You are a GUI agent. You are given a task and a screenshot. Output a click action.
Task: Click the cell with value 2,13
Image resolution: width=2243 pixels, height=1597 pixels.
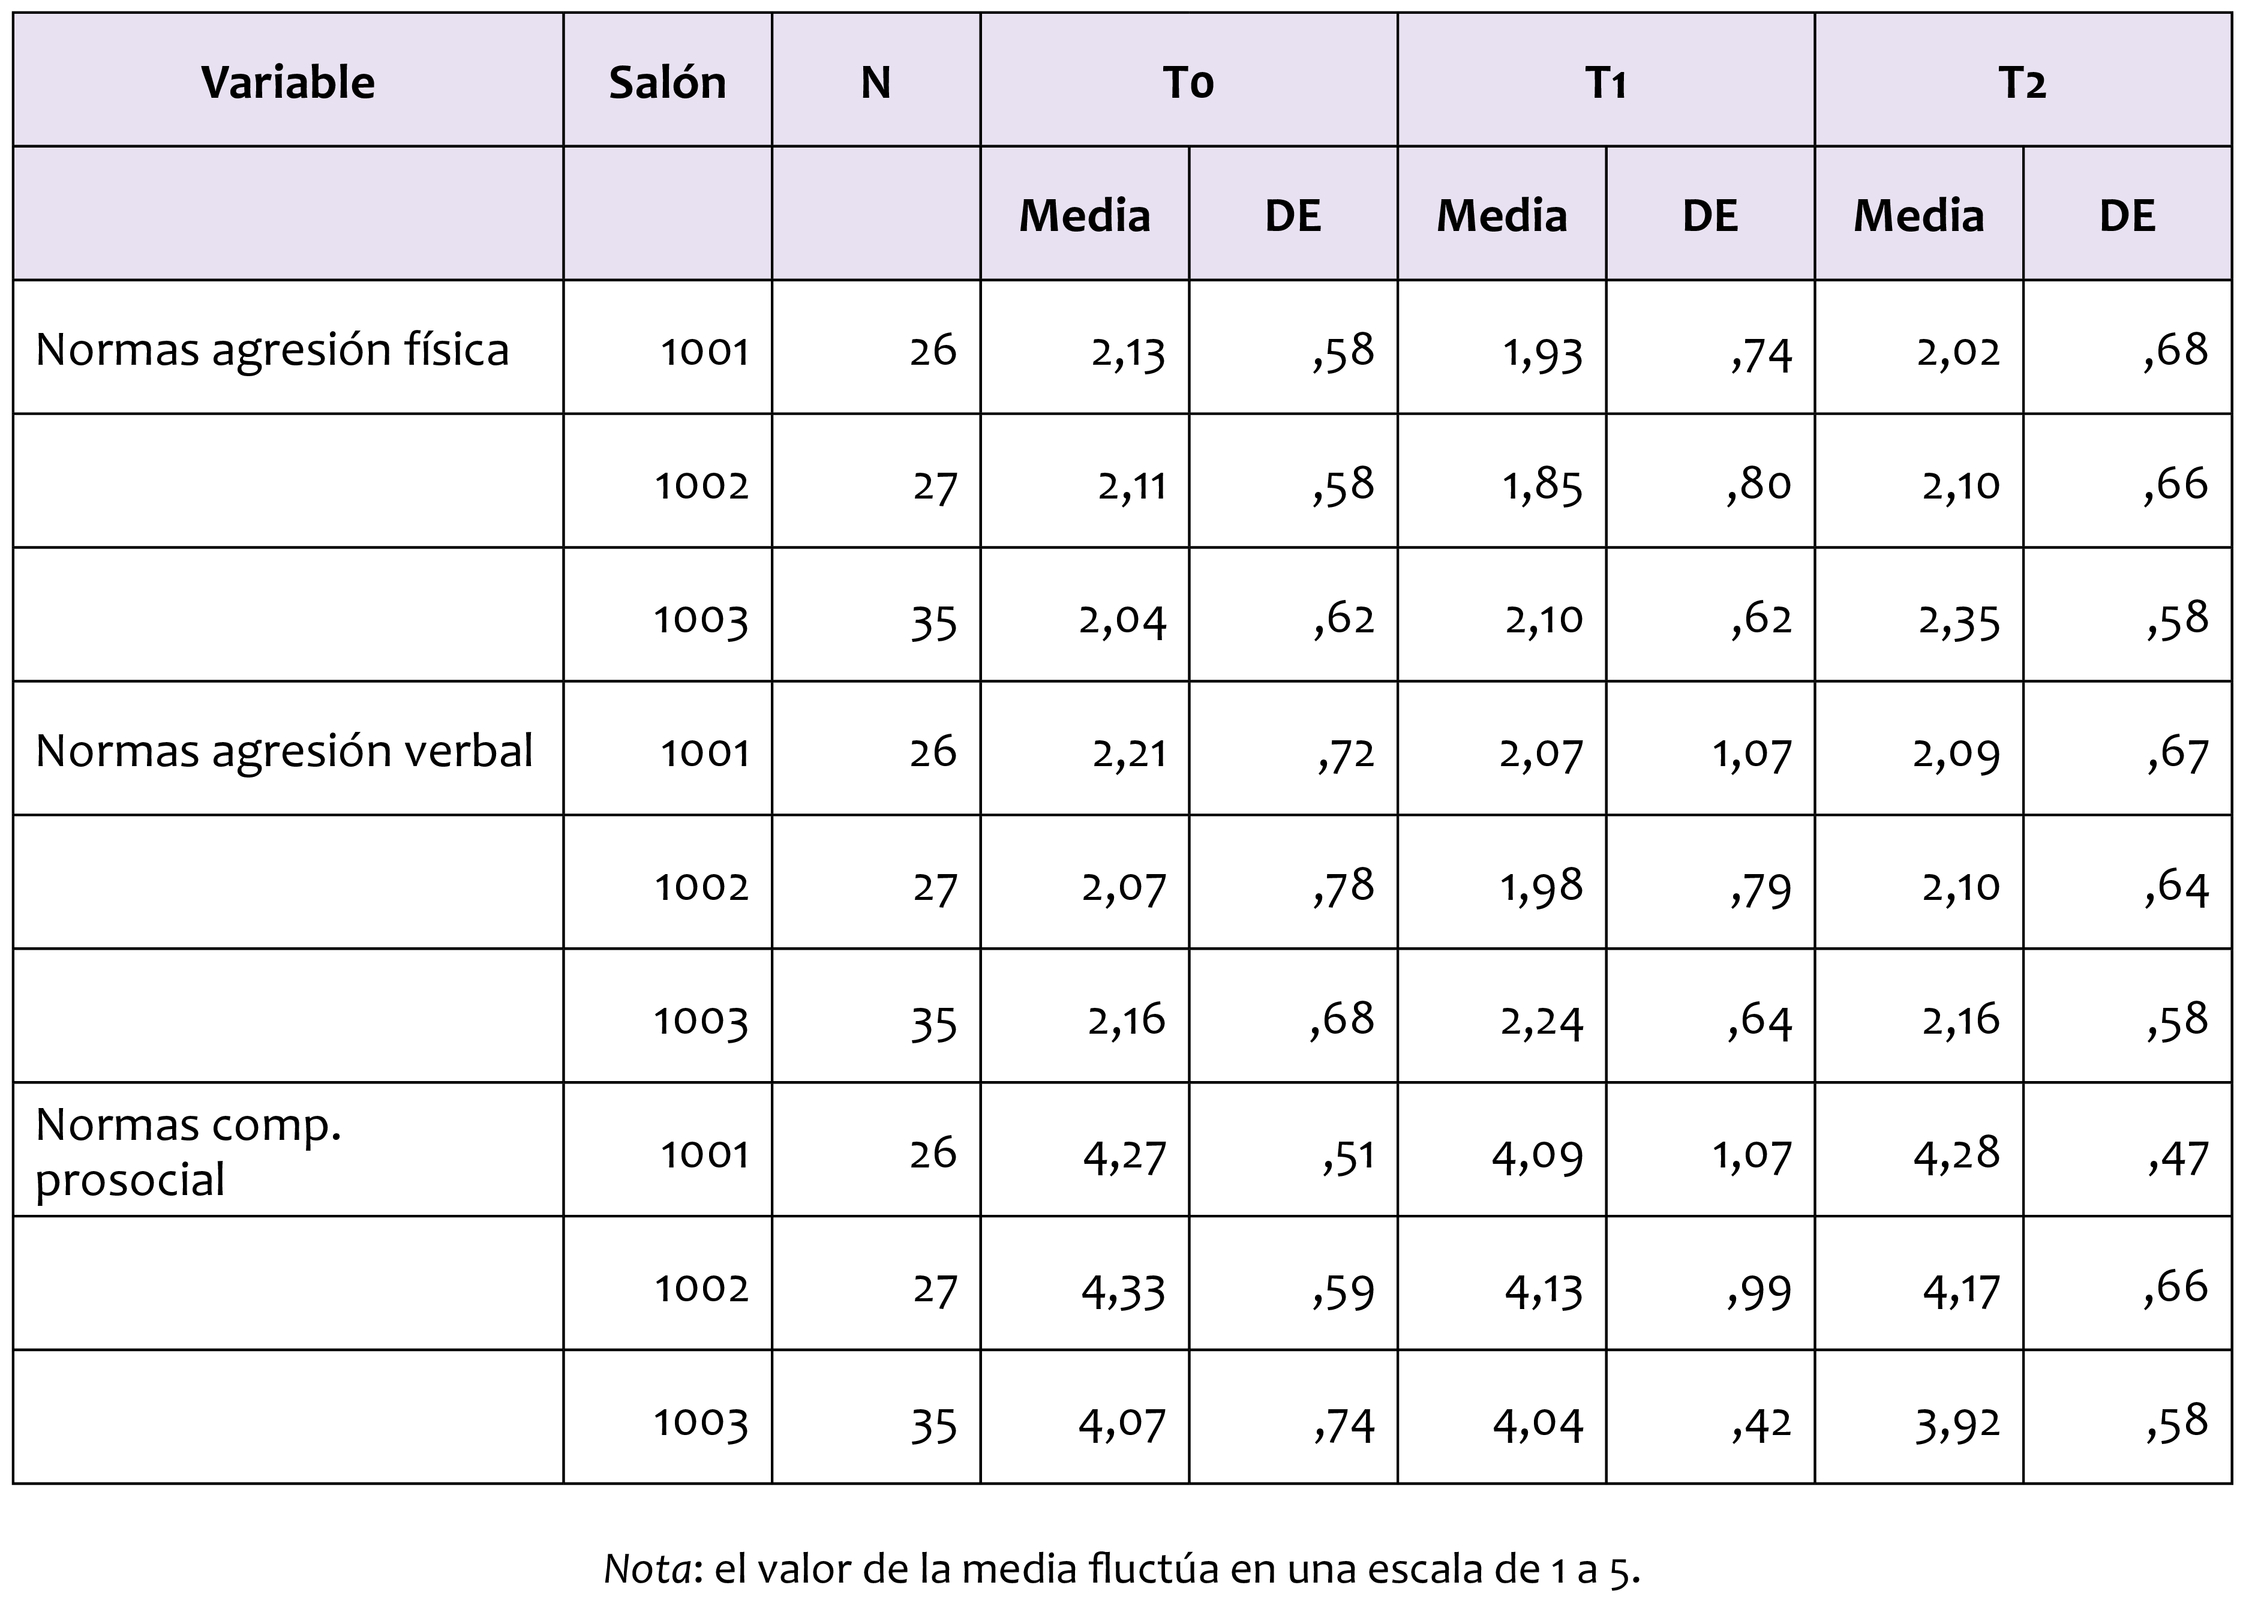(1128, 352)
